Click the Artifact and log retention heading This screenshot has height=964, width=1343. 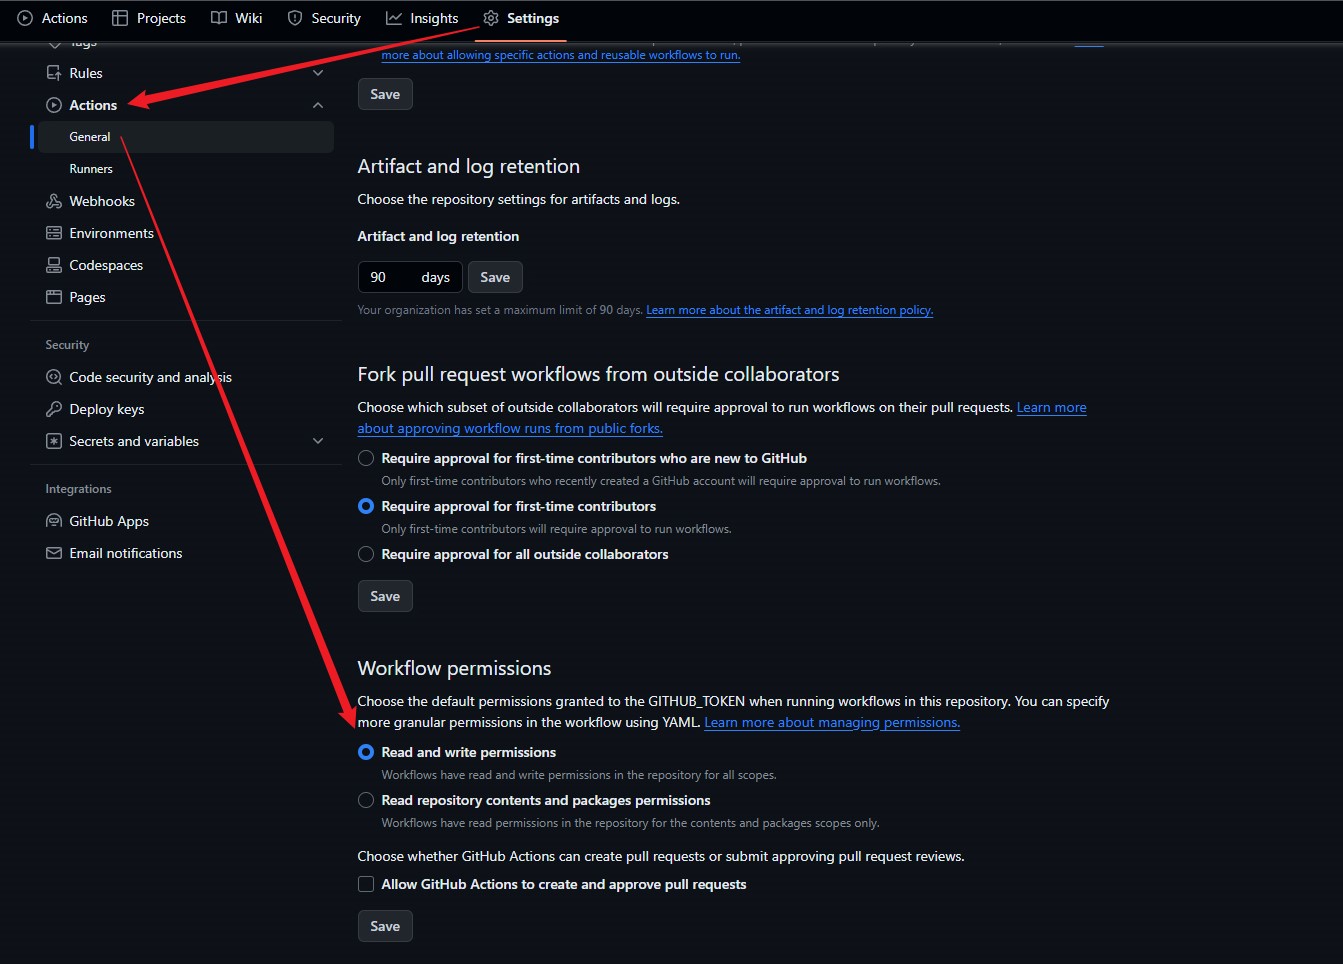pyautogui.click(x=468, y=166)
